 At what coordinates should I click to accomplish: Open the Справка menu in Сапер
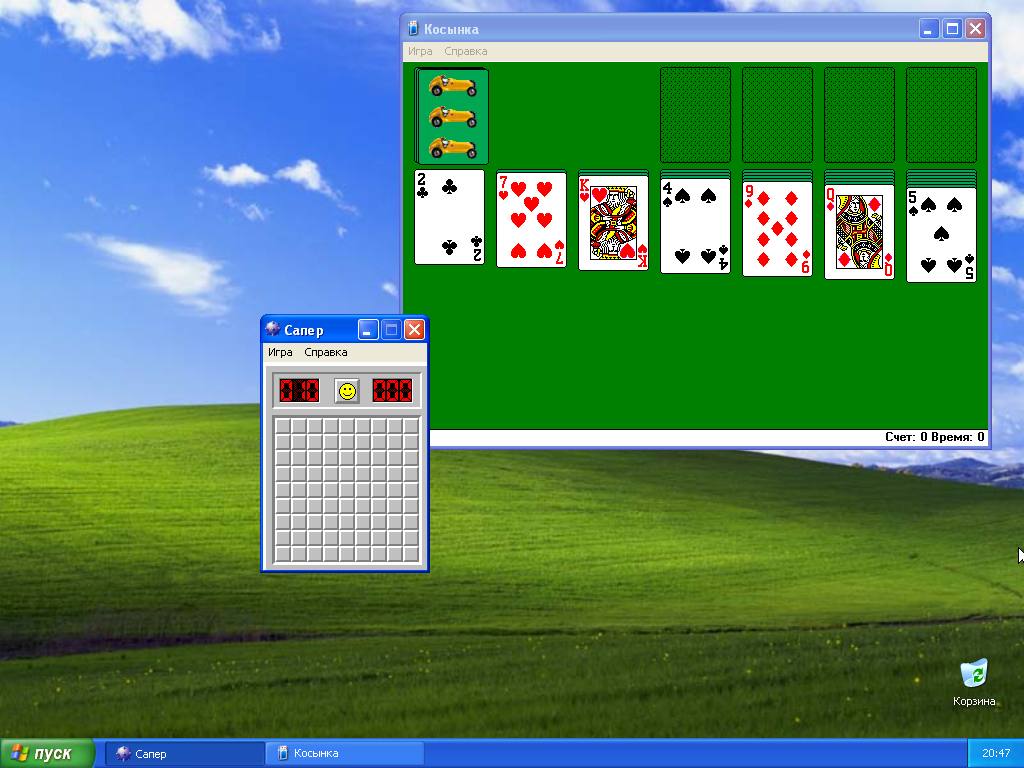coord(326,352)
